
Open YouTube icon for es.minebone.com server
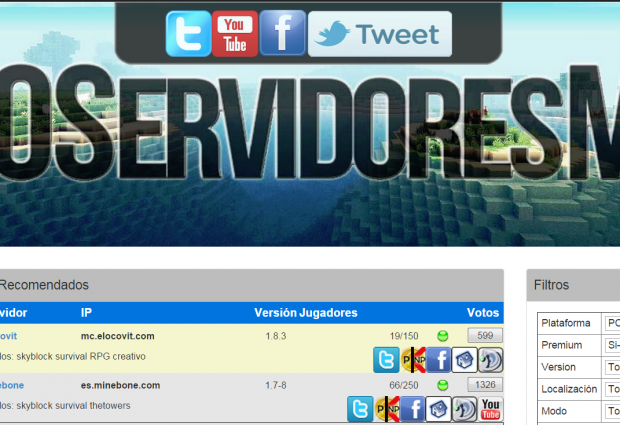[491, 409]
